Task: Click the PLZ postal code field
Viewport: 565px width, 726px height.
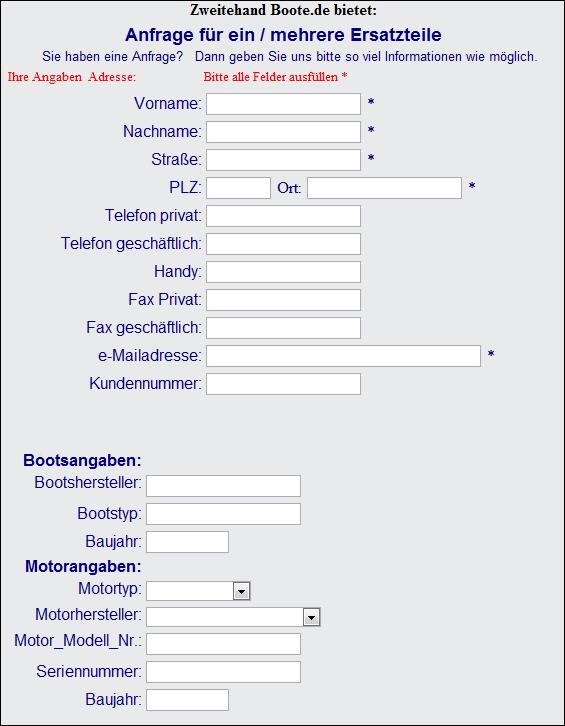Action: pos(238,188)
